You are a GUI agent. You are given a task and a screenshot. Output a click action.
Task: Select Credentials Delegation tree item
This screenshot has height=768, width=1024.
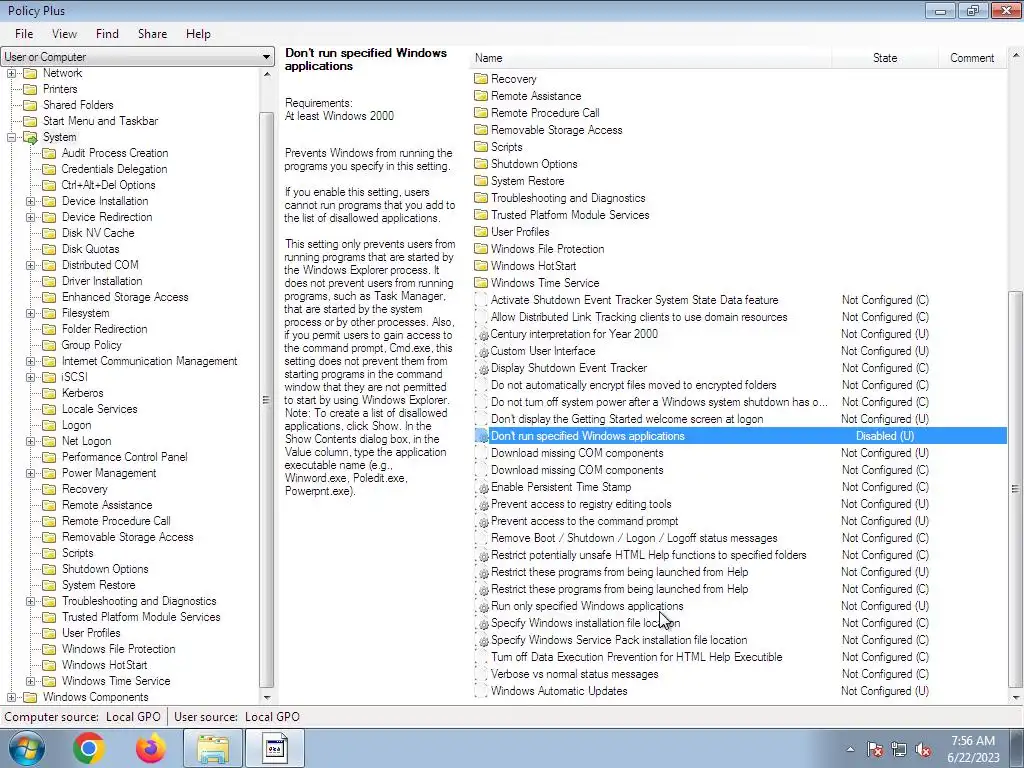click(x=114, y=169)
